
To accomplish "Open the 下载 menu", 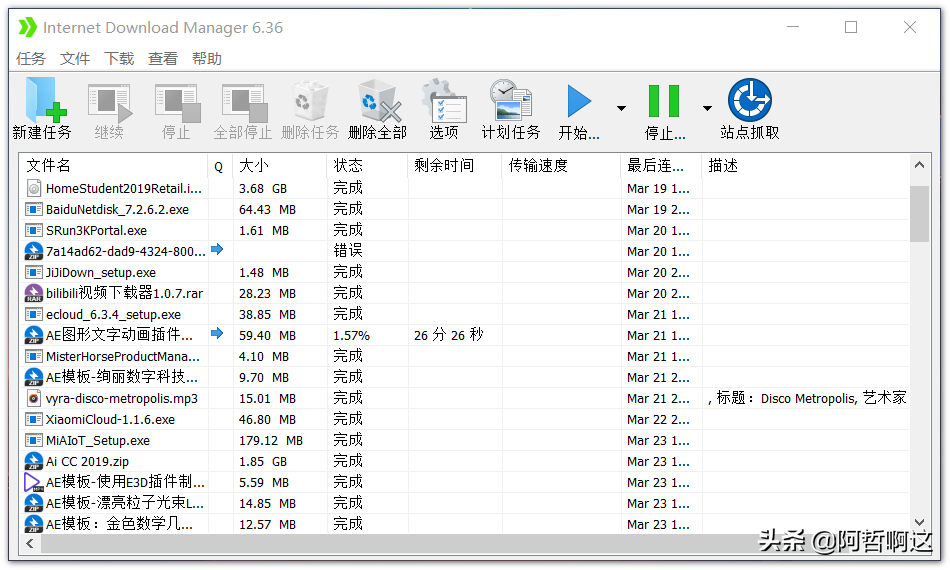I will tap(119, 59).
